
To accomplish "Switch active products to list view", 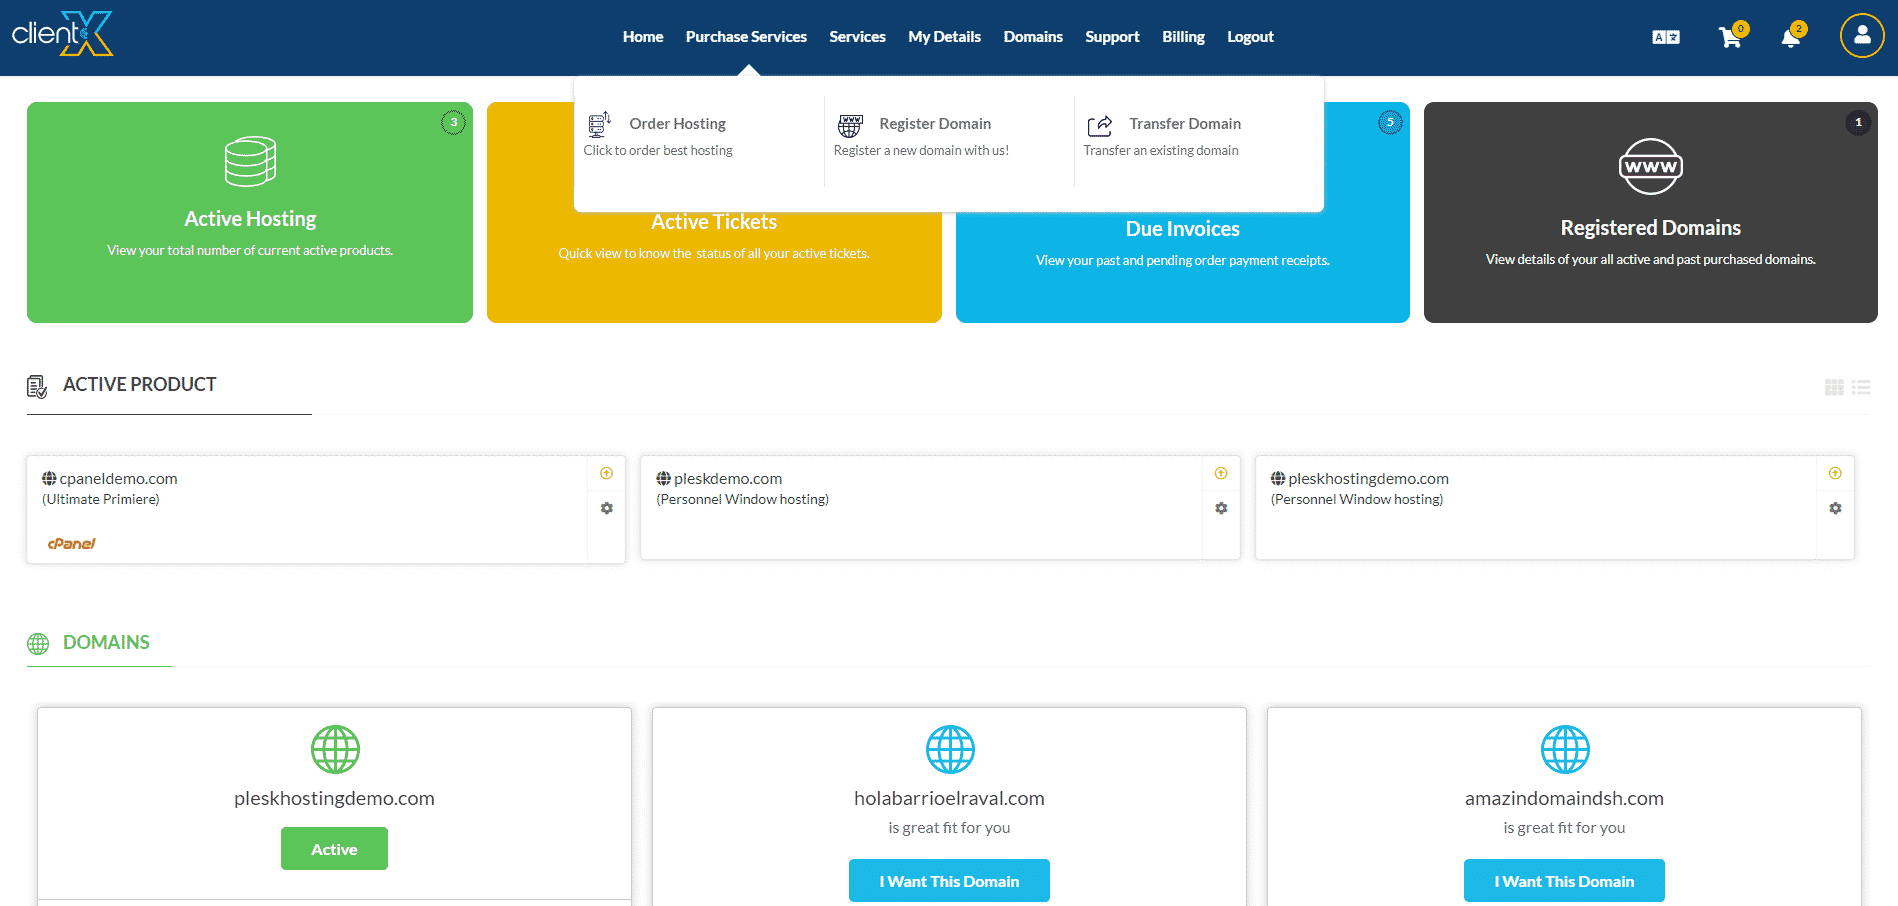I will (x=1861, y=387).
